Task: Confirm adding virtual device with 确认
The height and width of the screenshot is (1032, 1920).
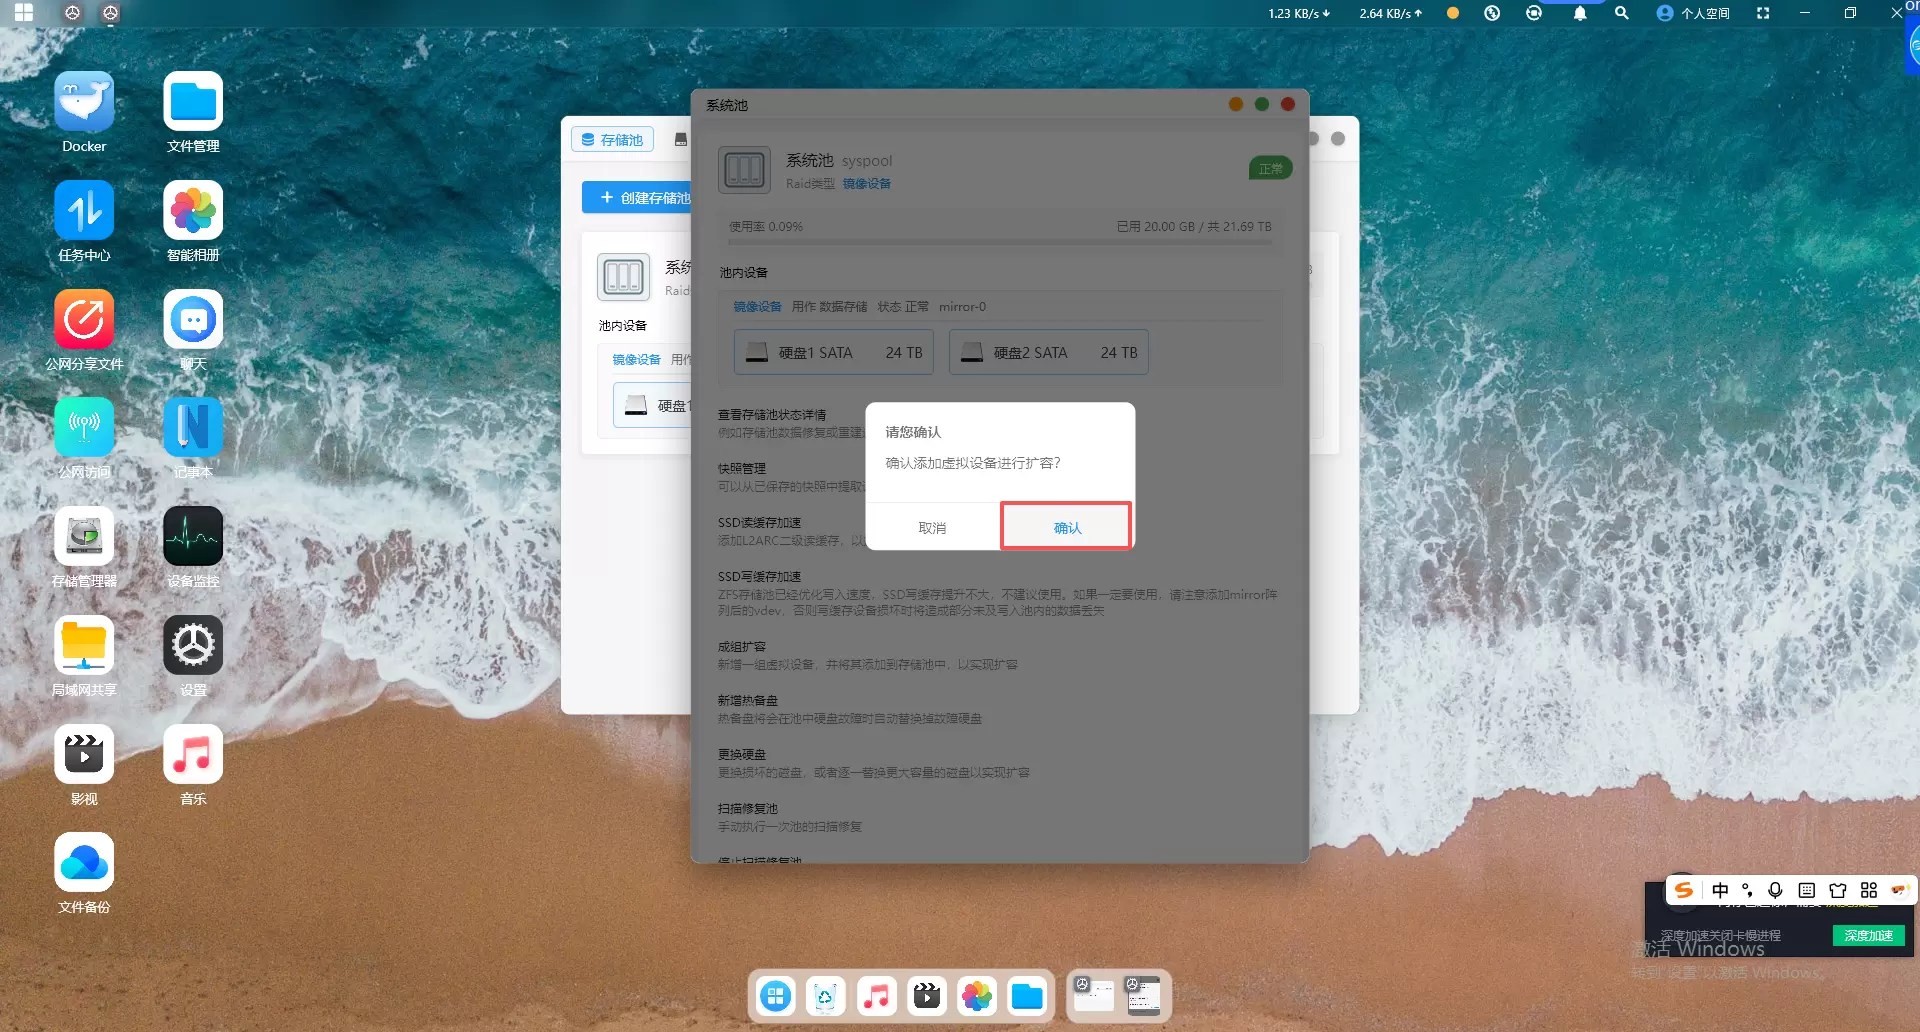Action: pyautogui.click(x=1066, y=527)
